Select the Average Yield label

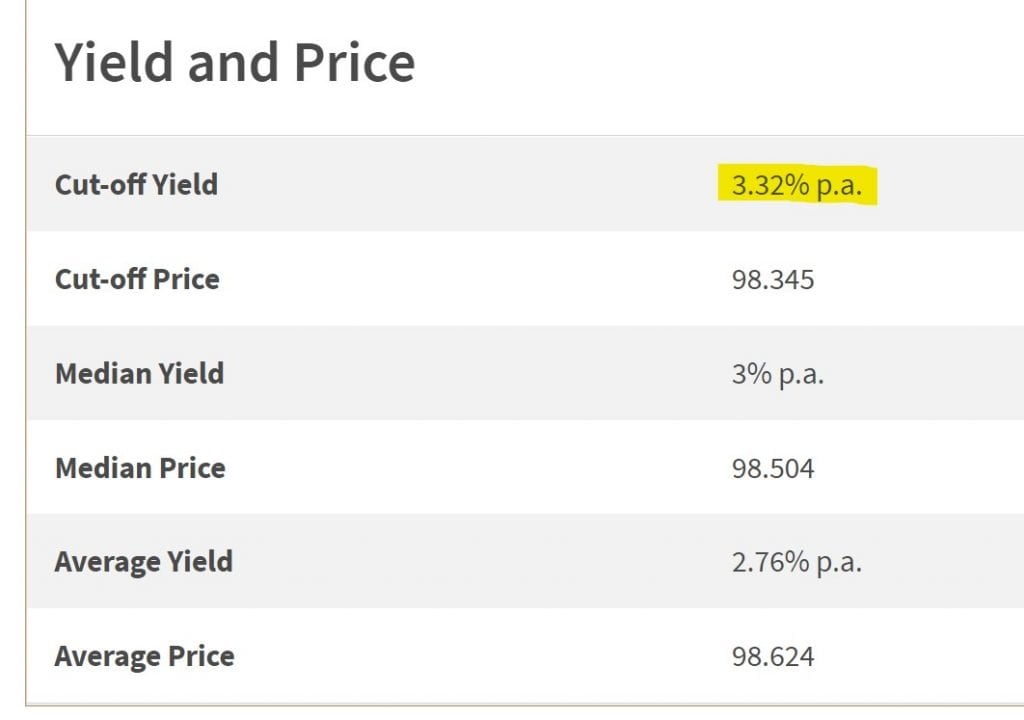(144, 562)
